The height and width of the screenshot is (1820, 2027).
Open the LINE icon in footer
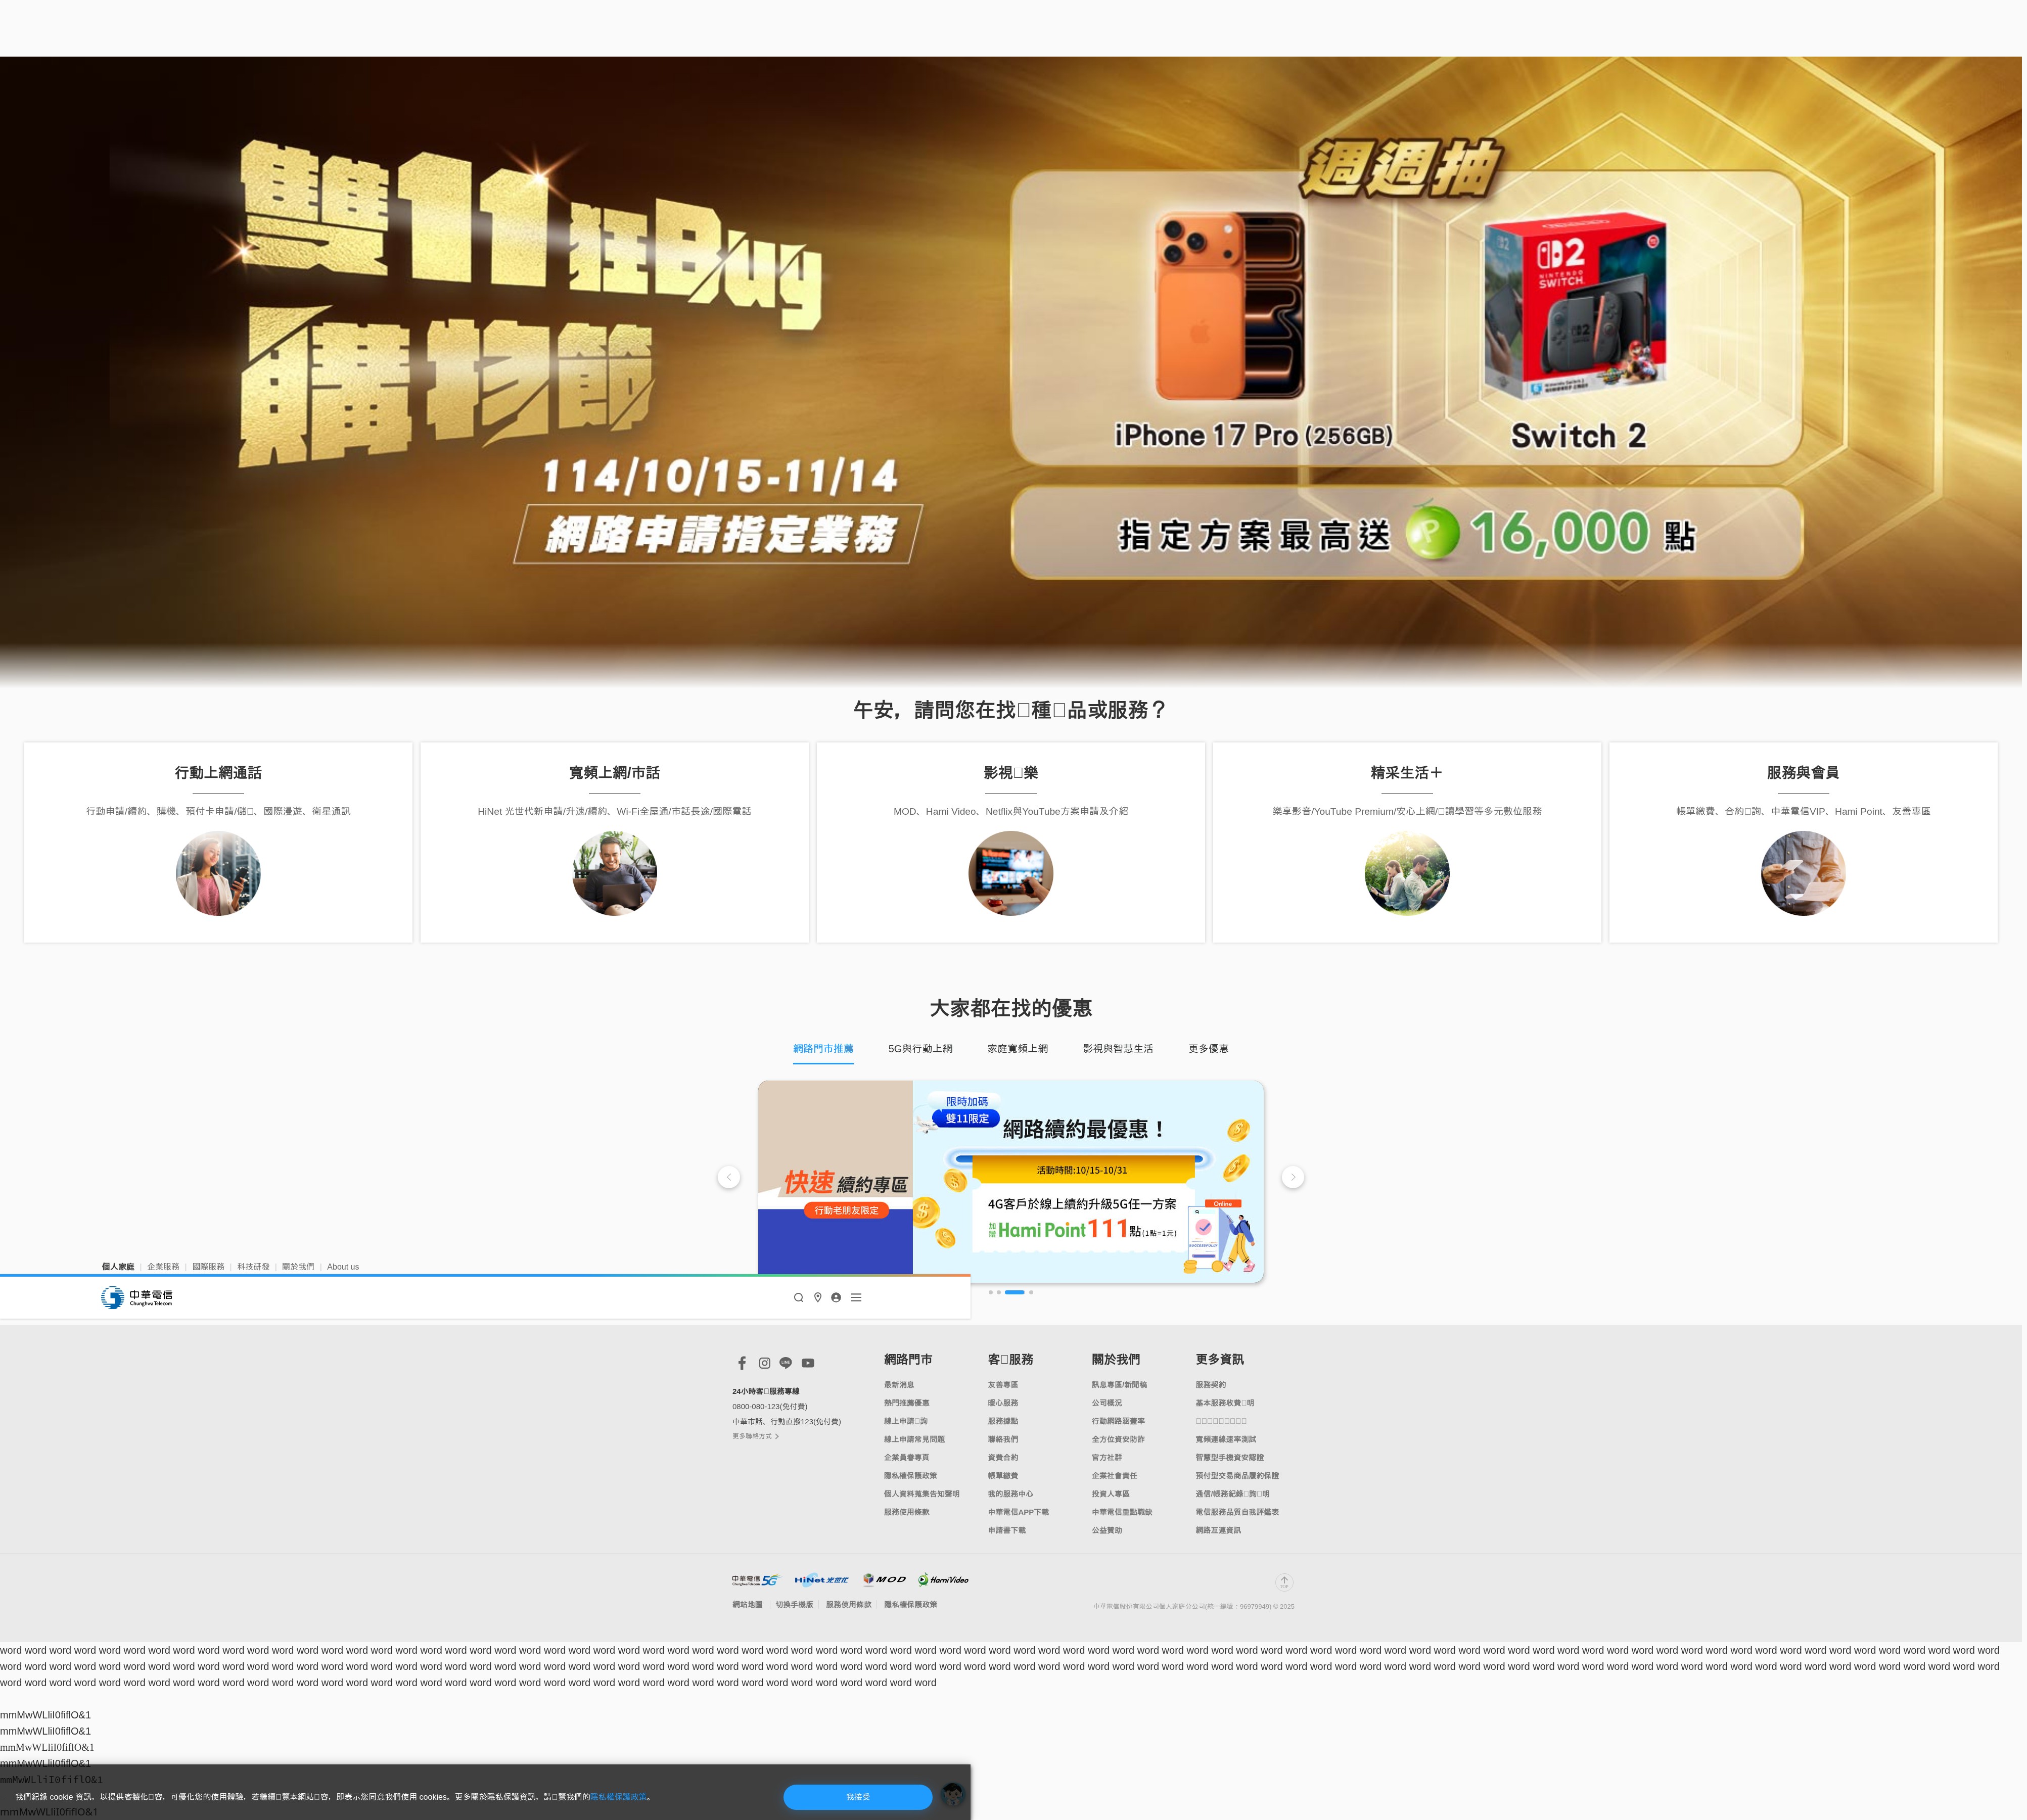point(786,1363)
